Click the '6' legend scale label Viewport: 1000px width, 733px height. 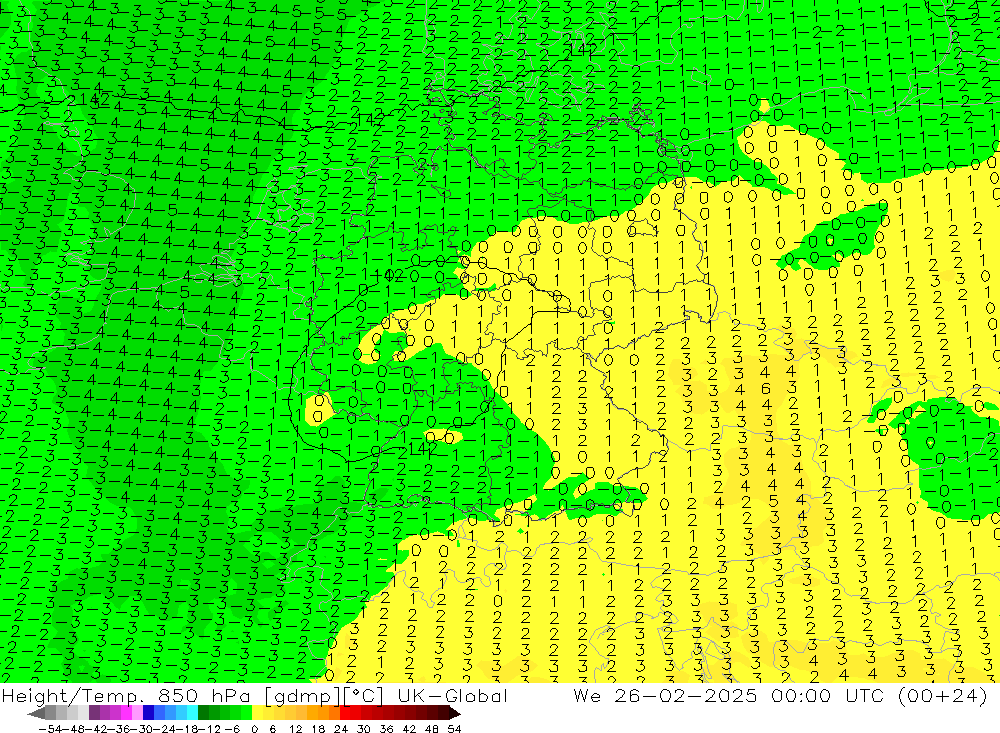click(273, 729)
